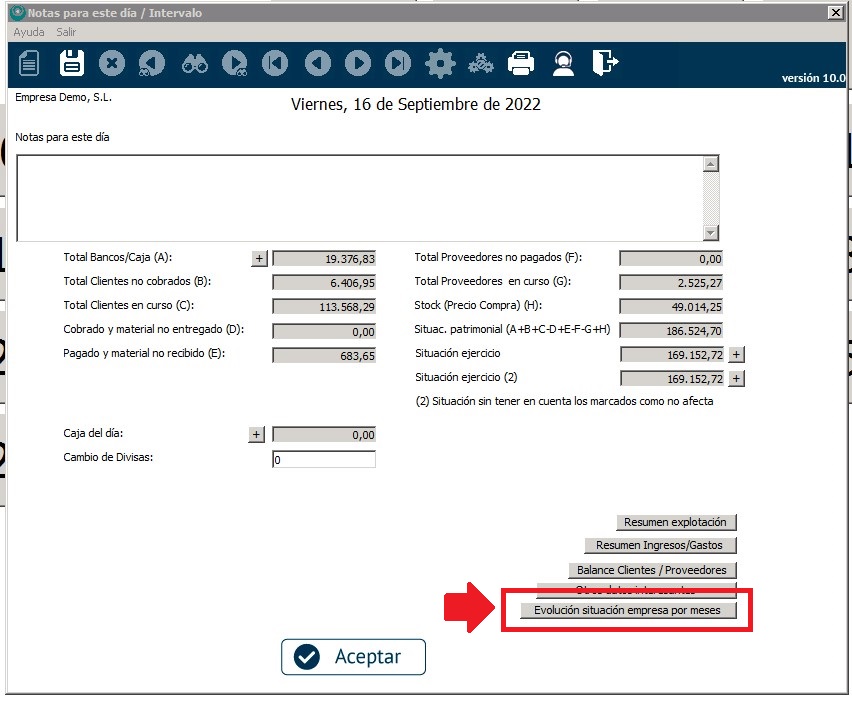This screenshot has width=852, height=702.
Task: Click the new document icon in toolbar
Action: tap(29, 64)
